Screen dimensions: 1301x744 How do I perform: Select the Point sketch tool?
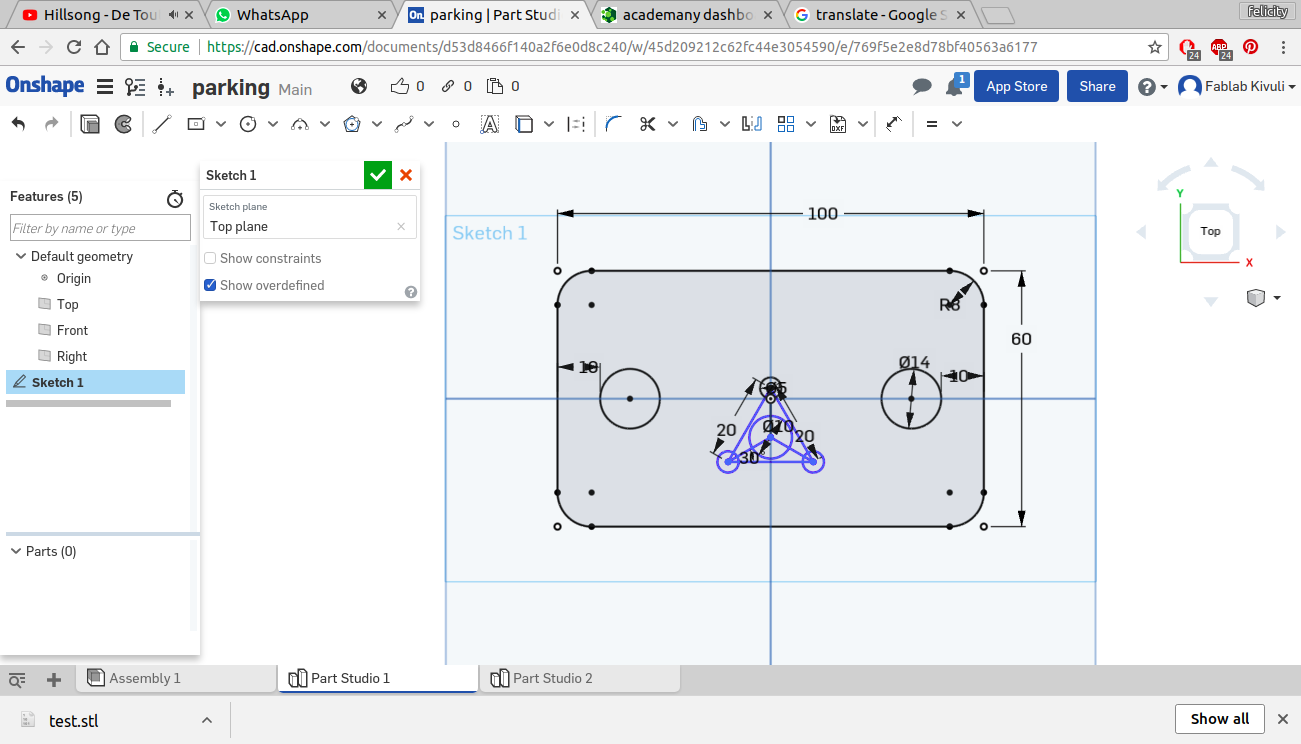(x=456, y=124)
